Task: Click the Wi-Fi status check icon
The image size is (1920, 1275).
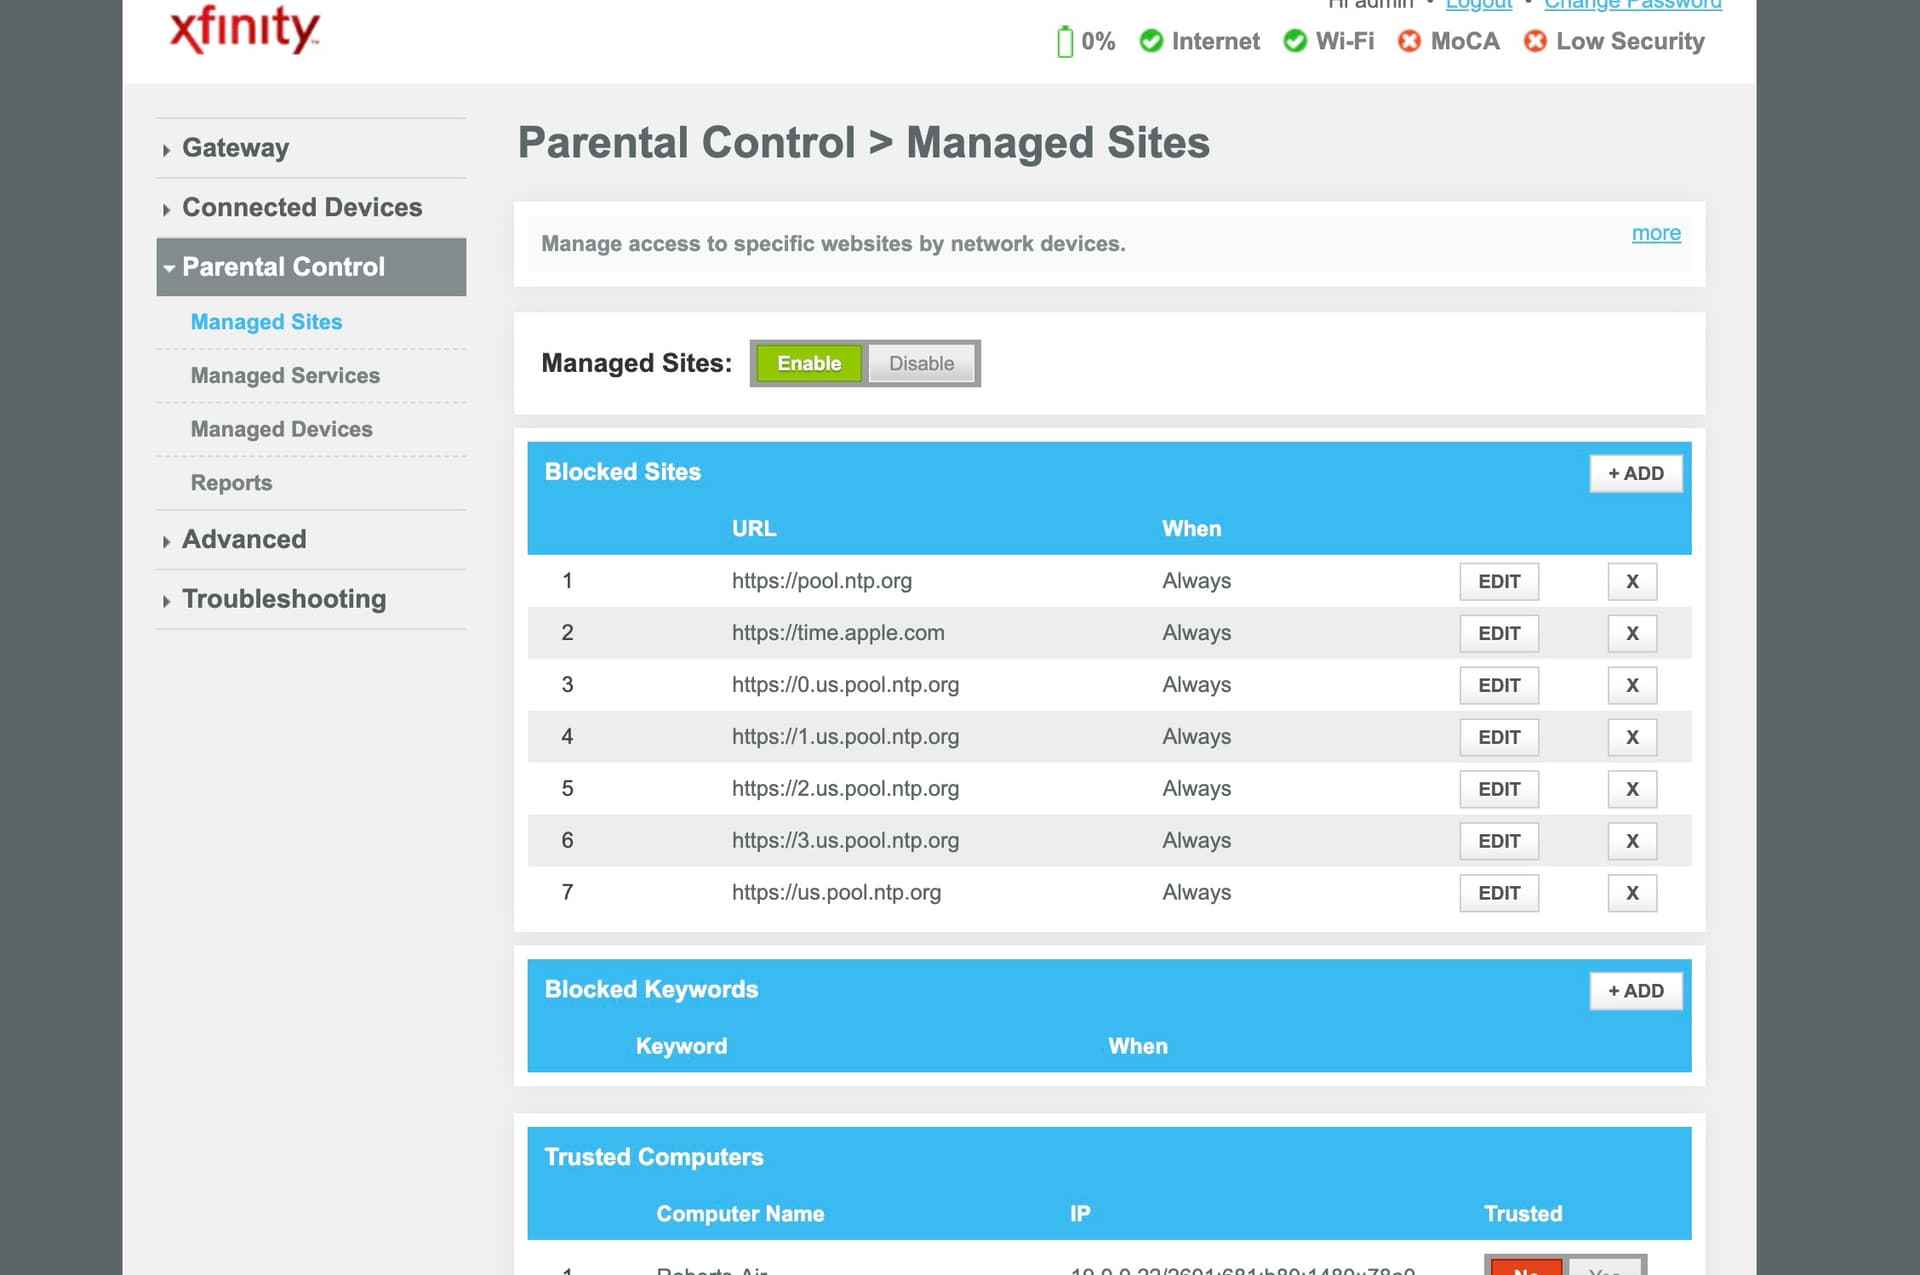Action: coord(1295,41)
